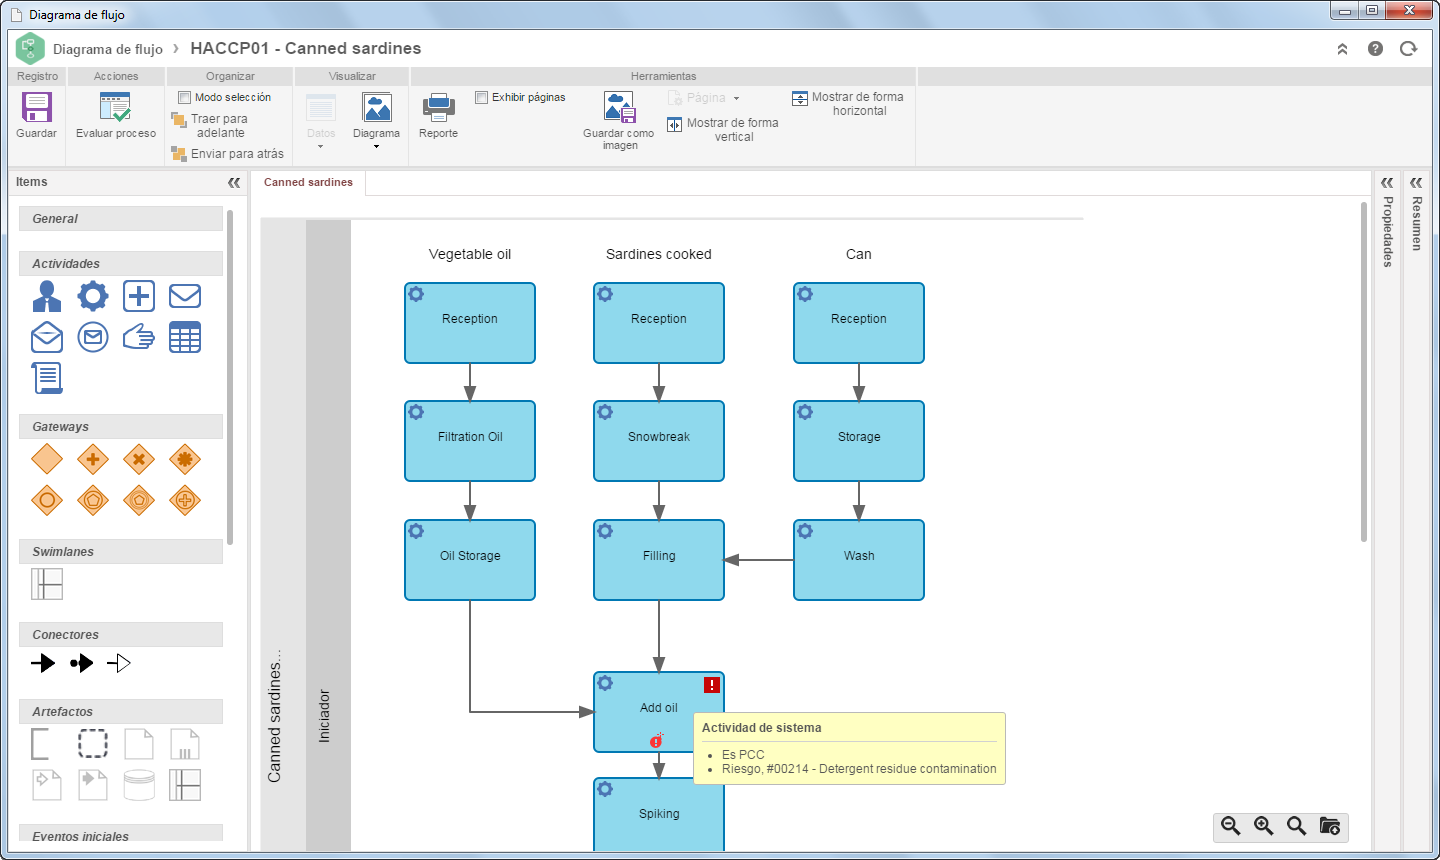The height and width of the screenshot is (860, 1440).
Task: Click the Iniciador lane header
Action: click(x=328, y=536)
